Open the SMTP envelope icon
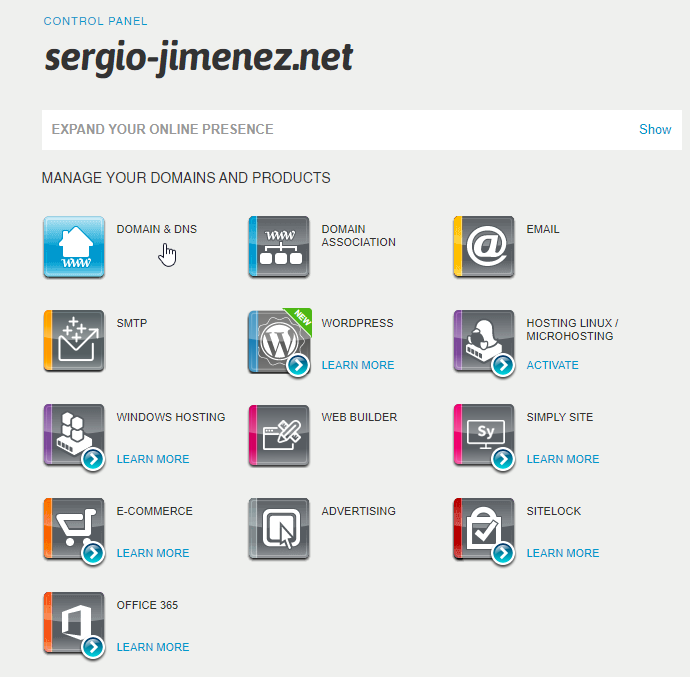 (x=74, y=341)
